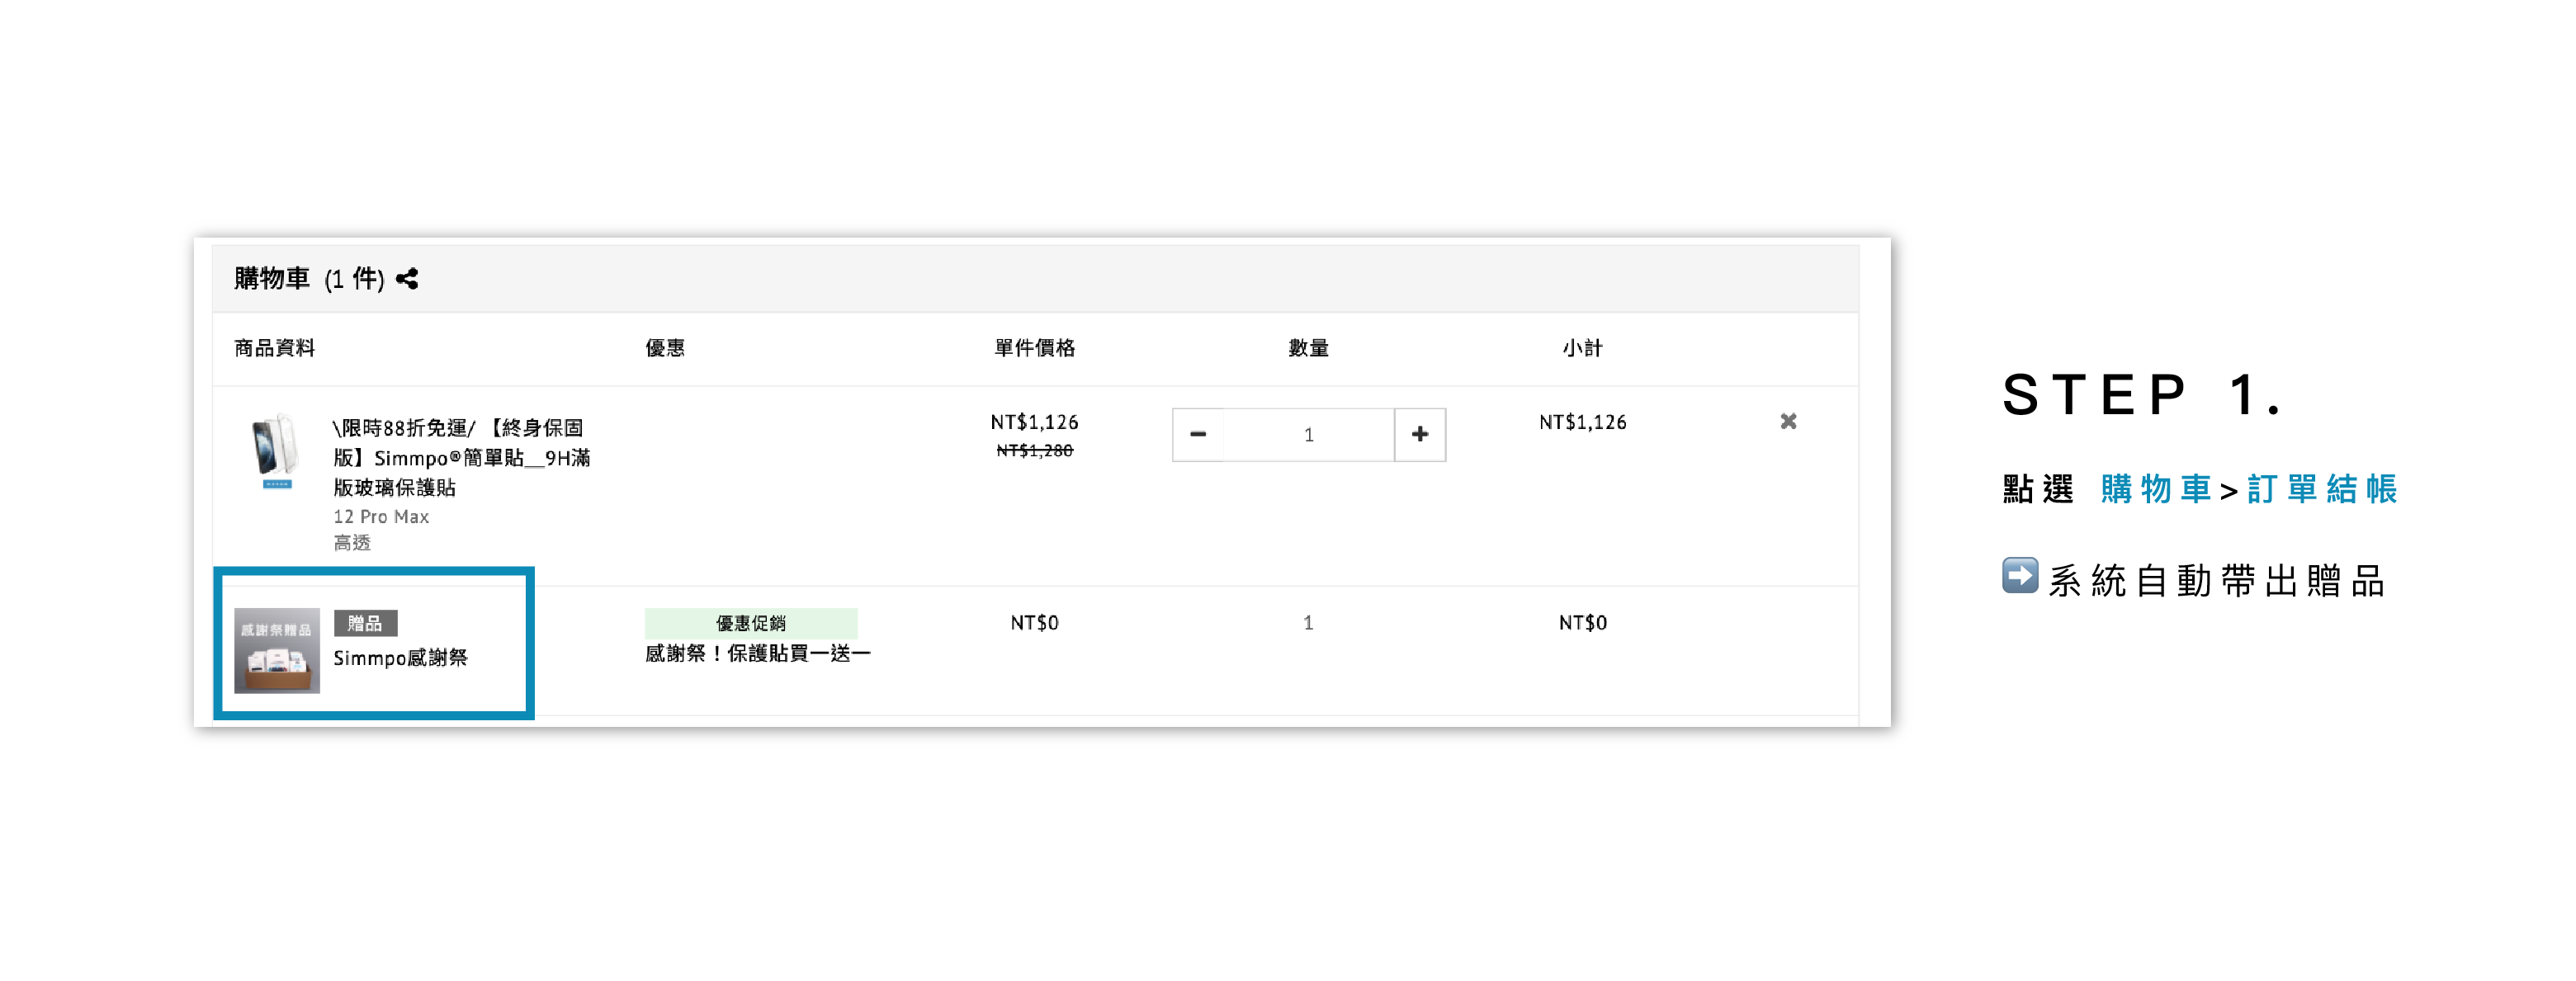This screenshot has height=981, width=2576.
Task: Click the strikethrough NT$1,280 original price
Action: (x=1034, y=451)
